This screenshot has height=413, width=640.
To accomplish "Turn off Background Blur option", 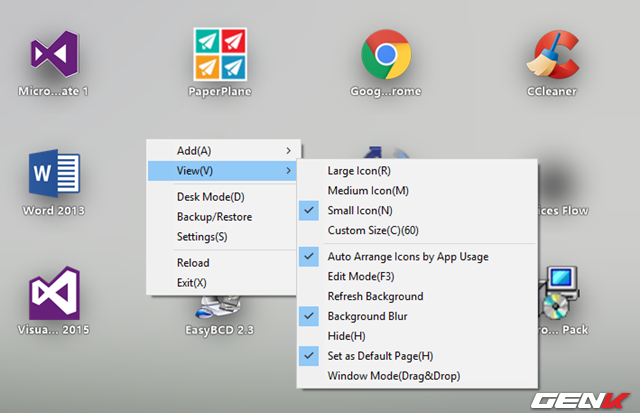I will [367, 316].
